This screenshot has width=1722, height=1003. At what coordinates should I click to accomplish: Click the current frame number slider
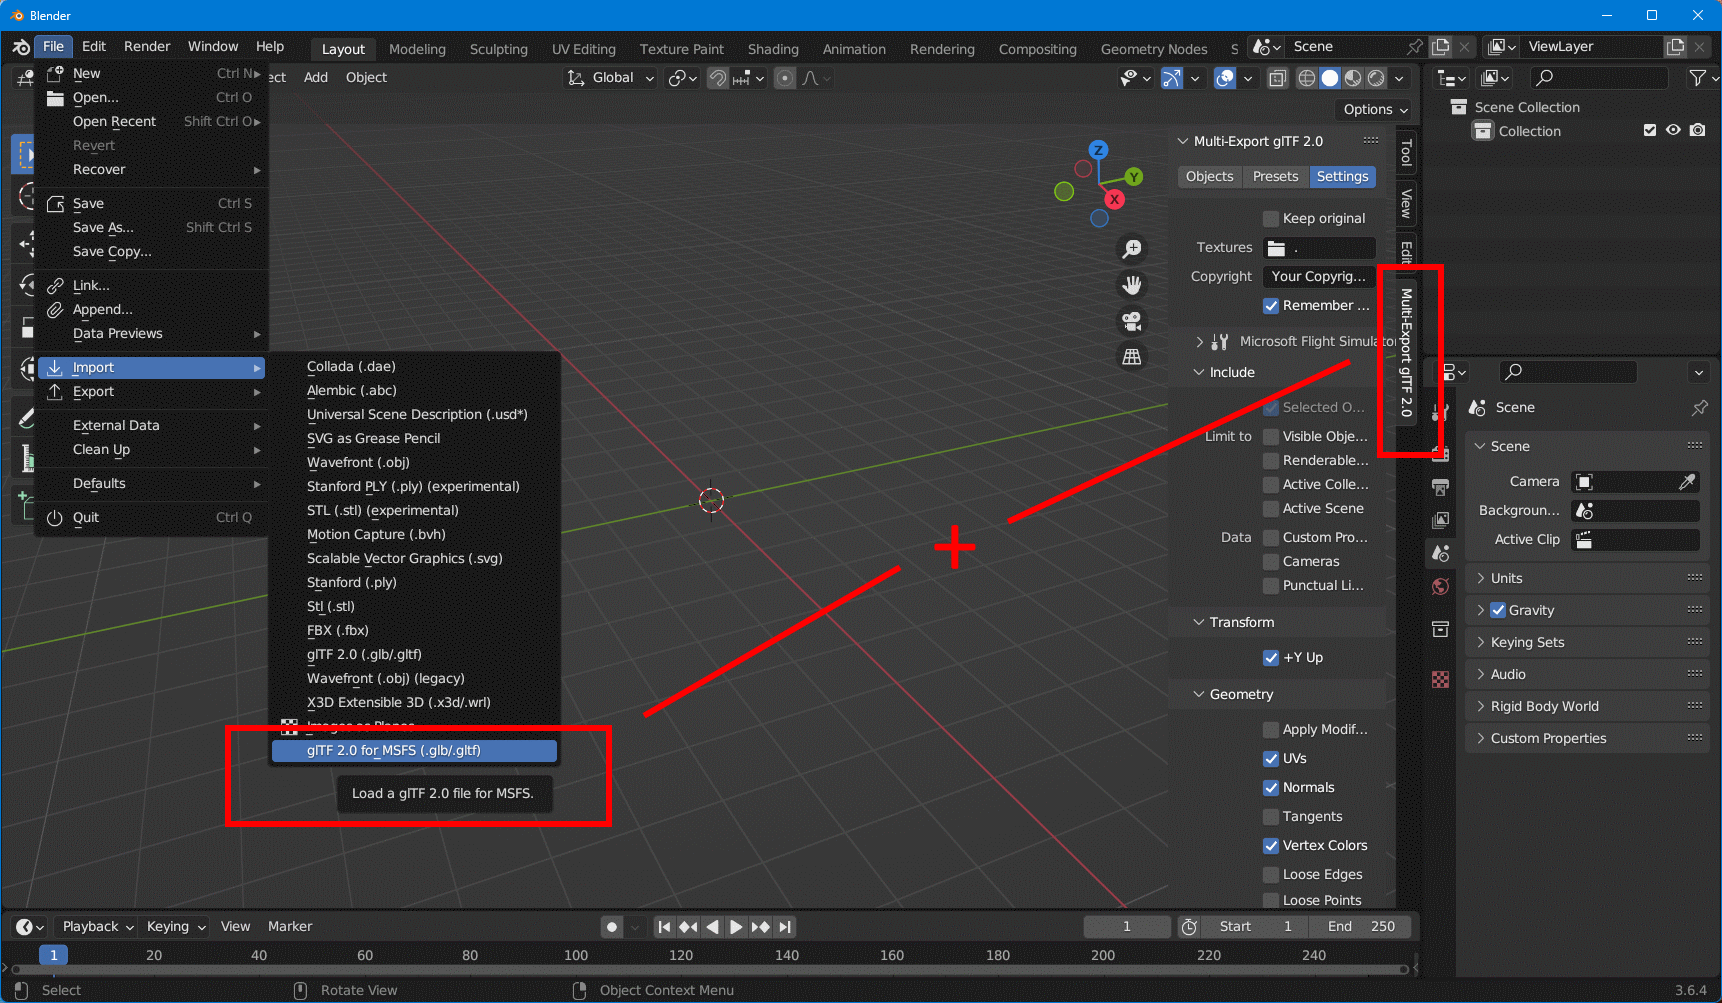coord(1126,926)
